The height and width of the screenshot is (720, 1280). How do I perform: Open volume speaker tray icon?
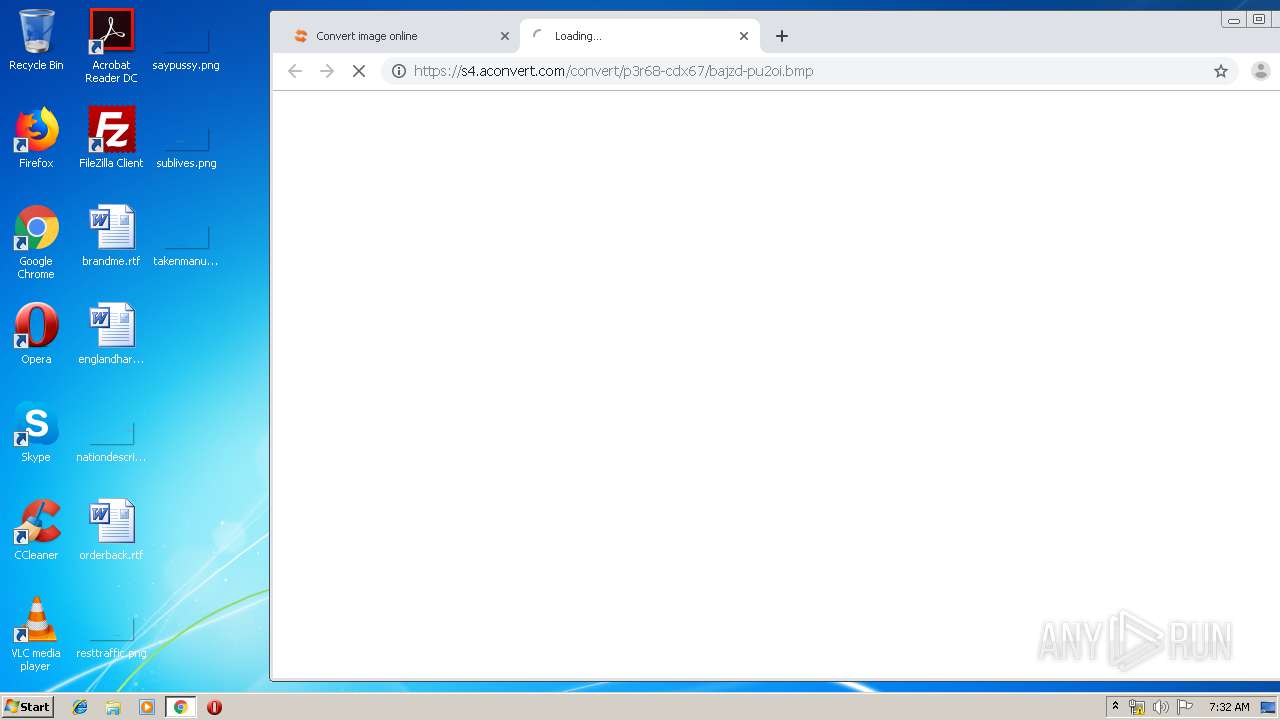pyautogui.click(x=1161, y=707)
